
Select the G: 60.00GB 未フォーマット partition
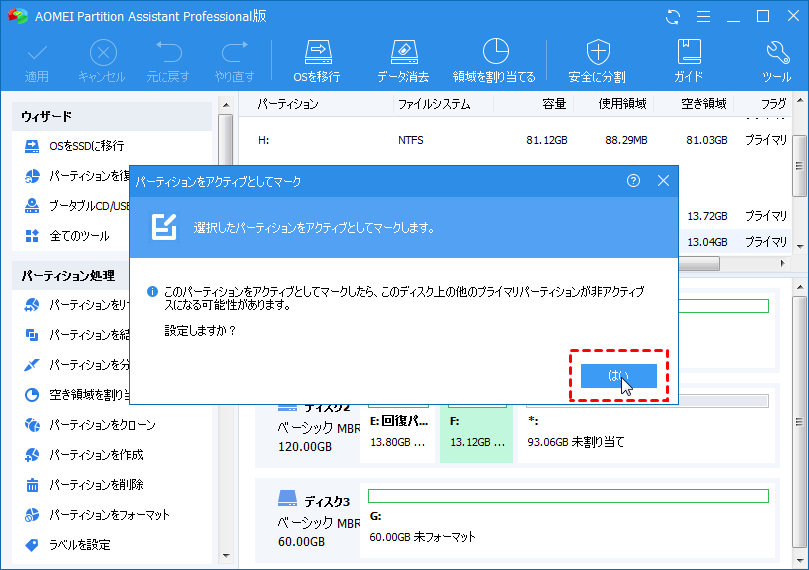coord(568,522)
